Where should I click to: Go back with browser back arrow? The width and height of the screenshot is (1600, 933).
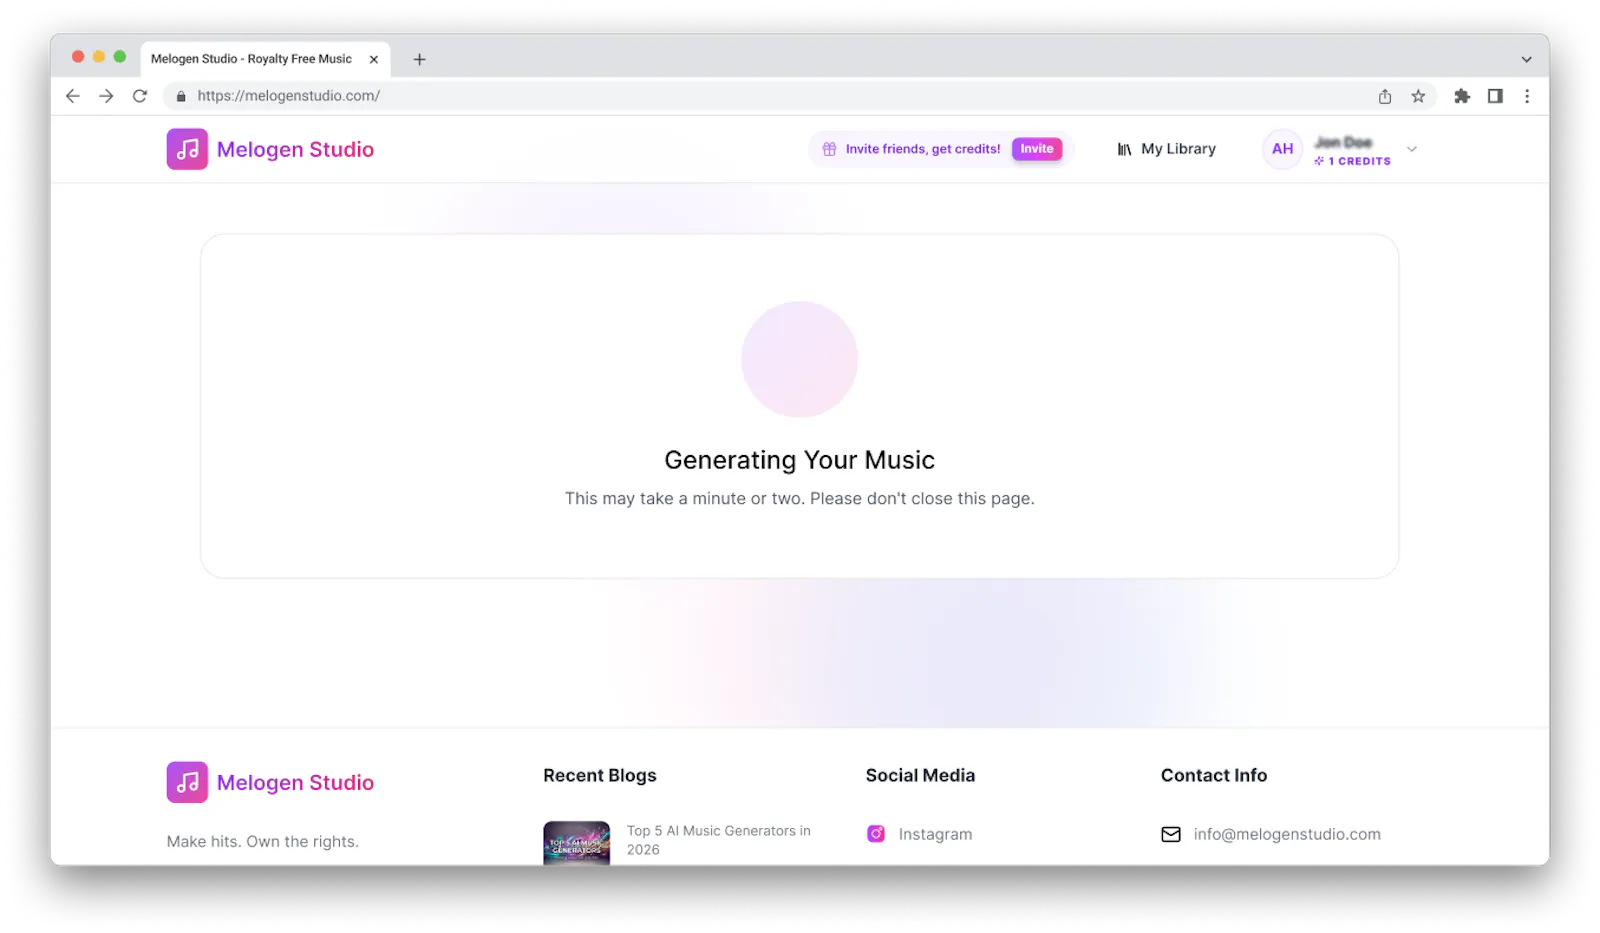[72, 96]
